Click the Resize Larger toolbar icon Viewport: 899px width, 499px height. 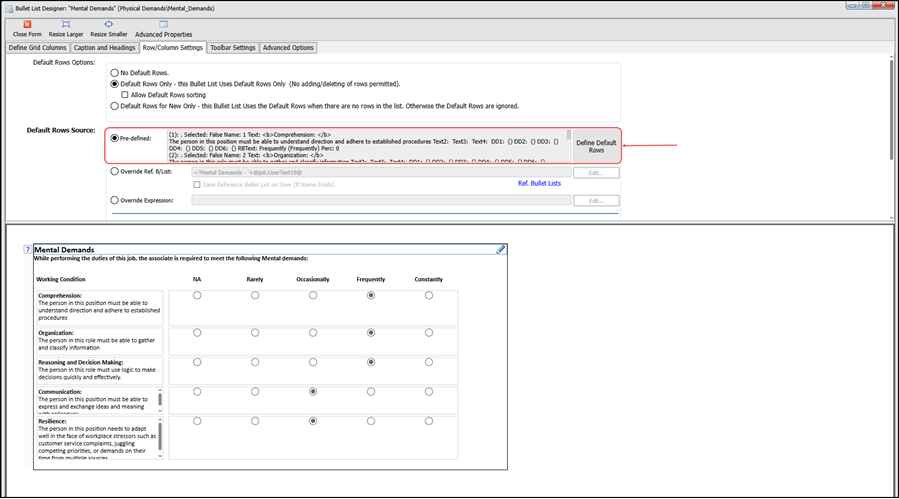66,24
